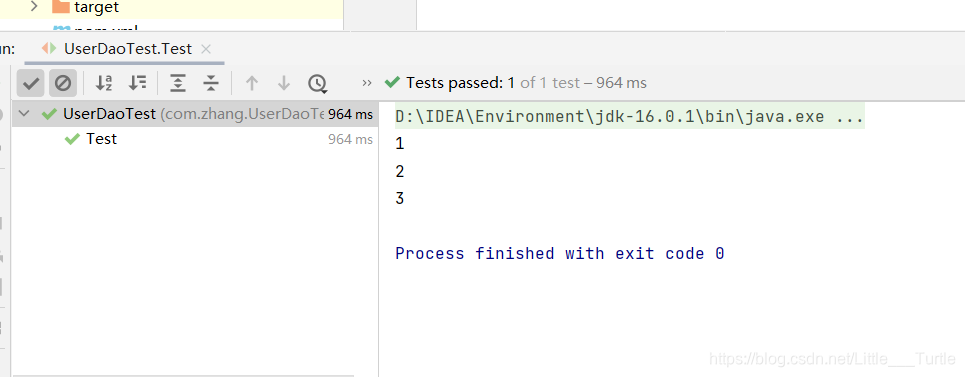
Task: Close the UserDaoTest.Test run tab
Action: 206,49
